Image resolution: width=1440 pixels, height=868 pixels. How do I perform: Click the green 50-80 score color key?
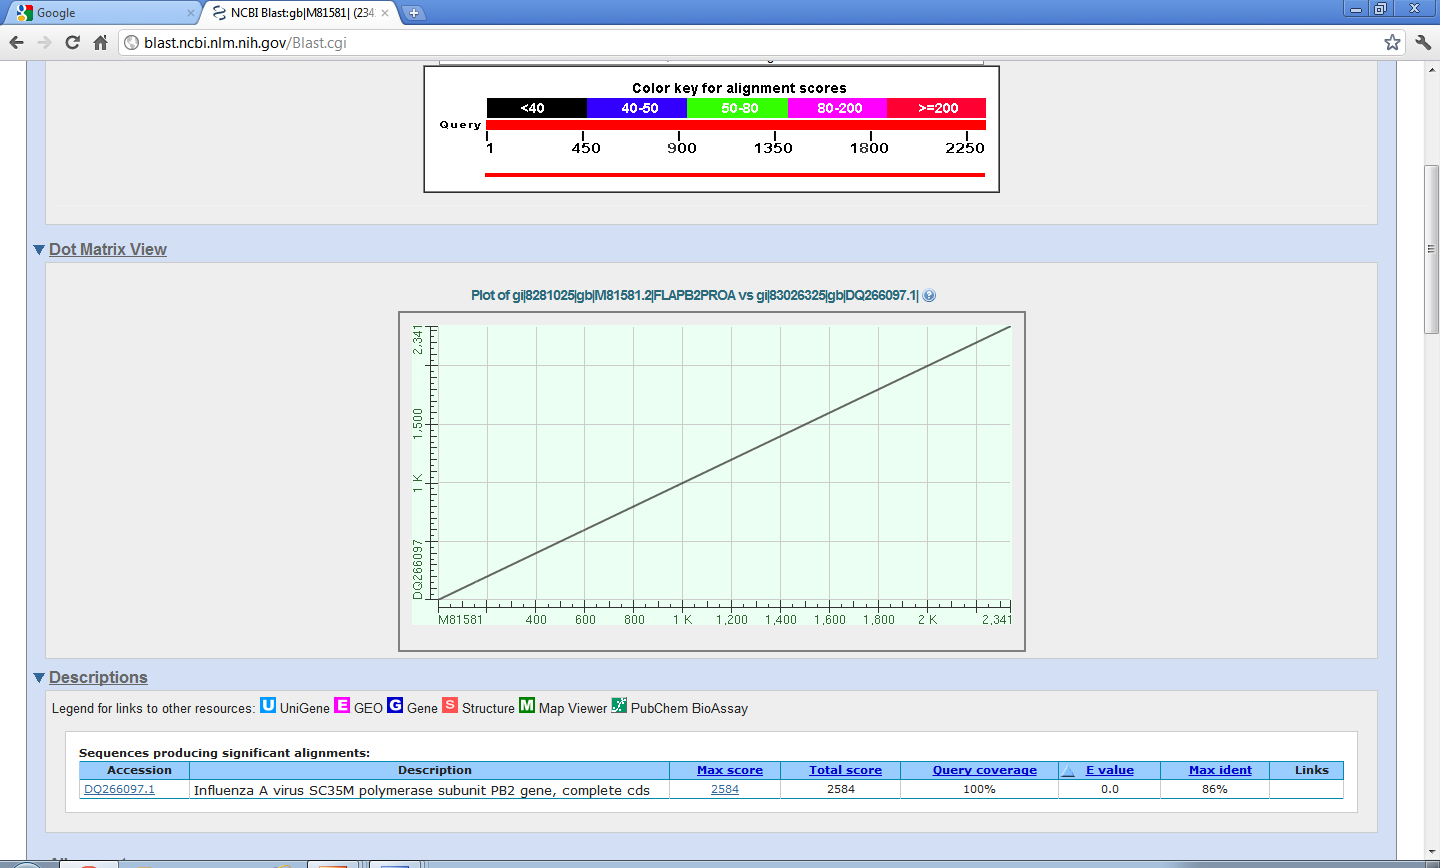click(738, 108)
